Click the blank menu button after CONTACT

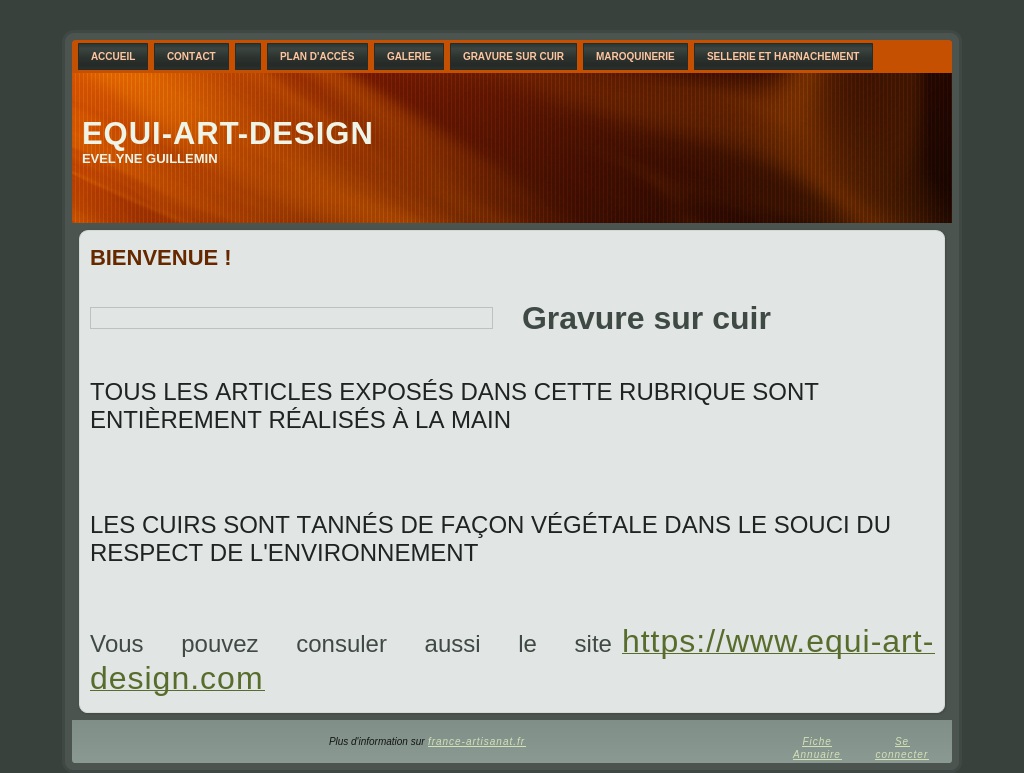[248, 56]
